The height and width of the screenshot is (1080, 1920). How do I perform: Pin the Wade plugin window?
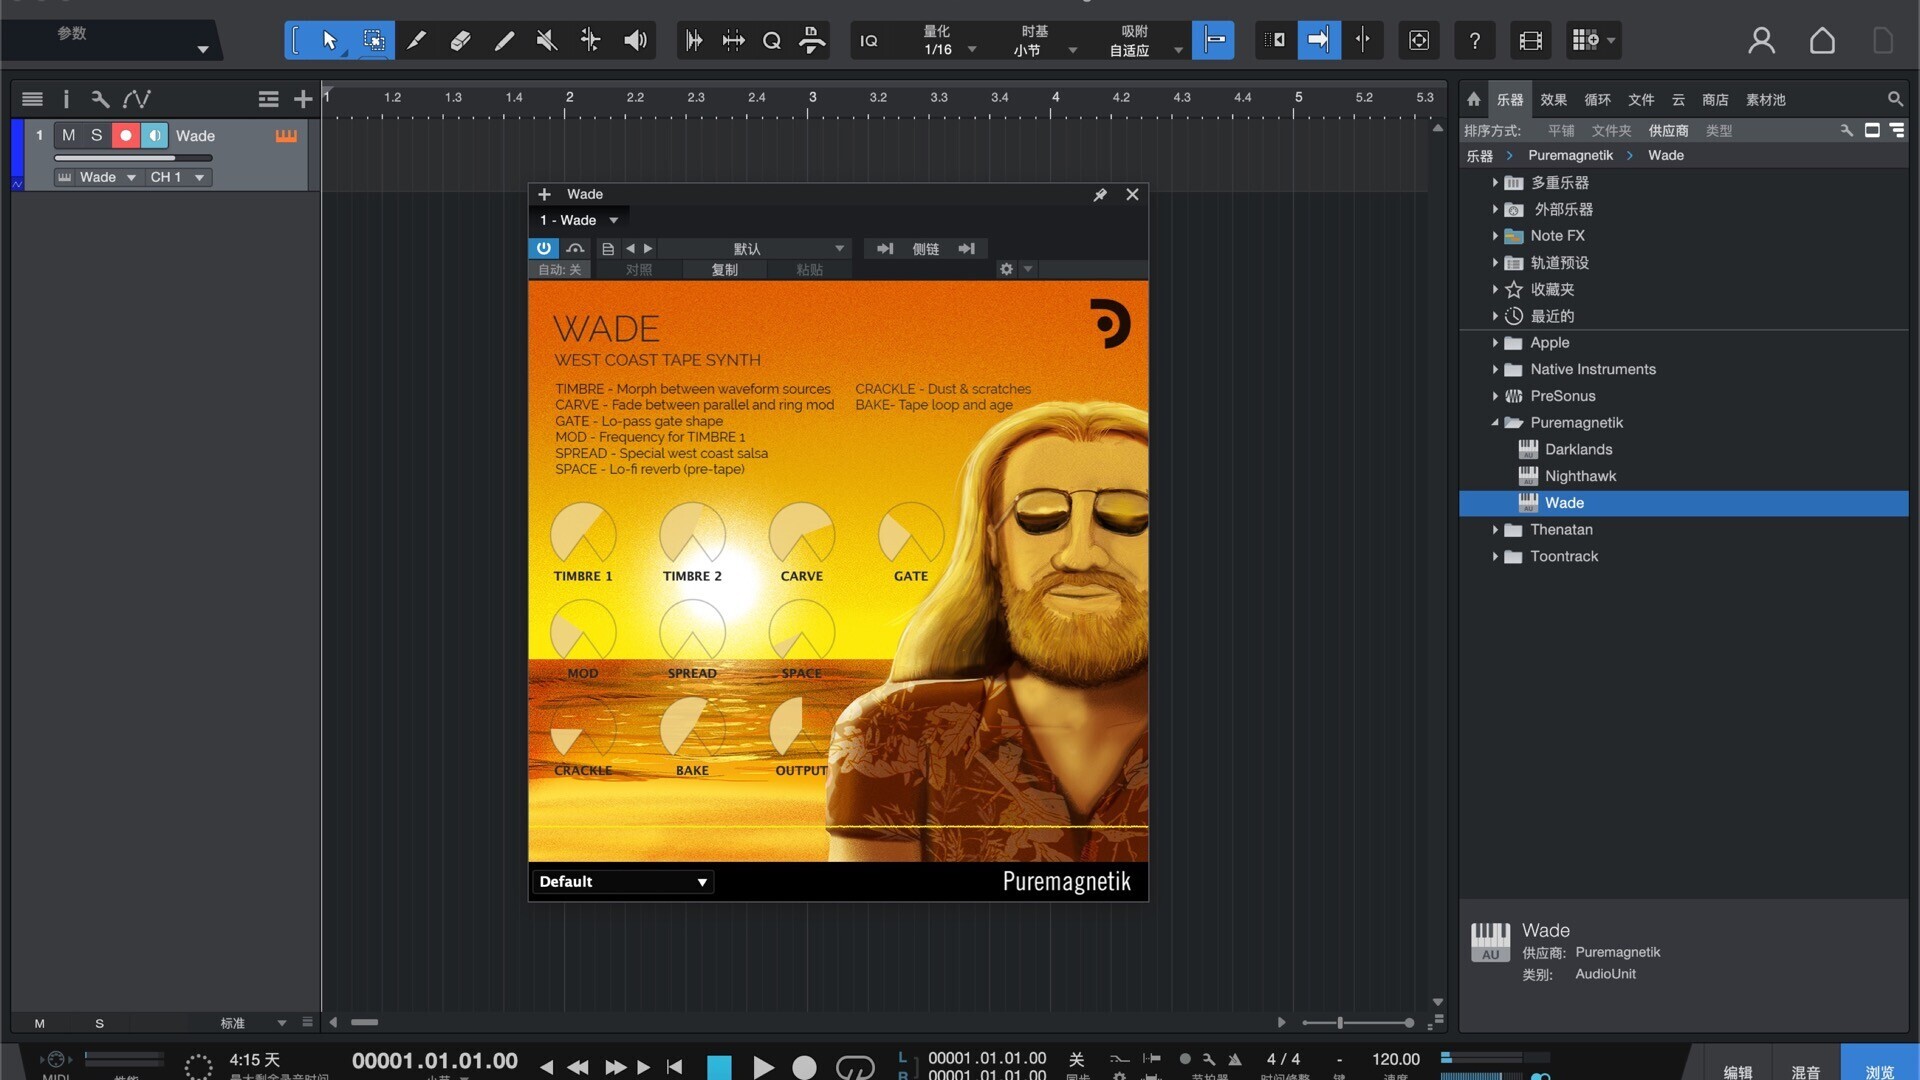tap(1100, 194)
